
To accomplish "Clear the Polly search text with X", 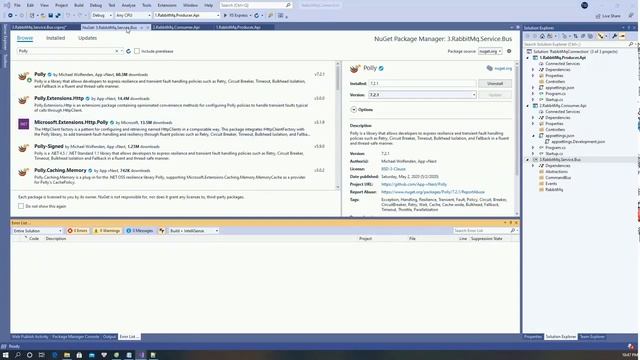I will pyautogui.click(x=117, y=51).
